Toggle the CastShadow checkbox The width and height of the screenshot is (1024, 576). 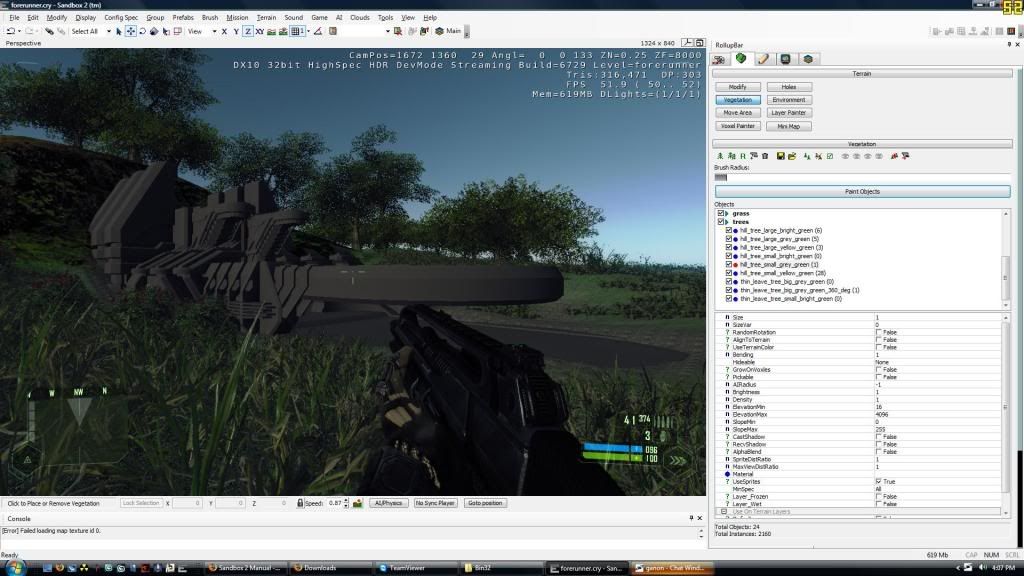pyautogui.click(x=878, y=437)
